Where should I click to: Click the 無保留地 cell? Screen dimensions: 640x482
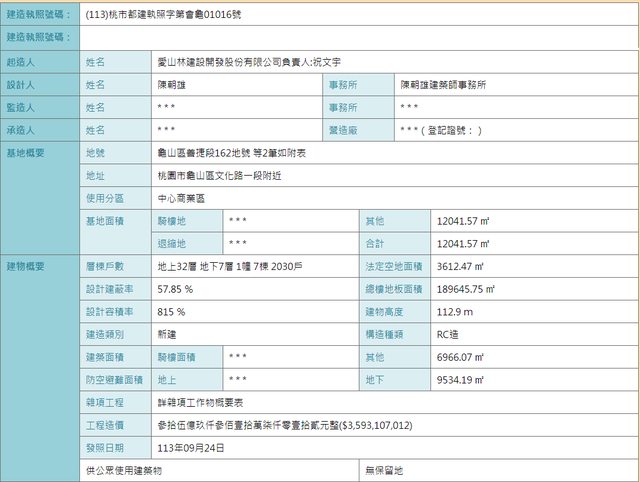387,470
